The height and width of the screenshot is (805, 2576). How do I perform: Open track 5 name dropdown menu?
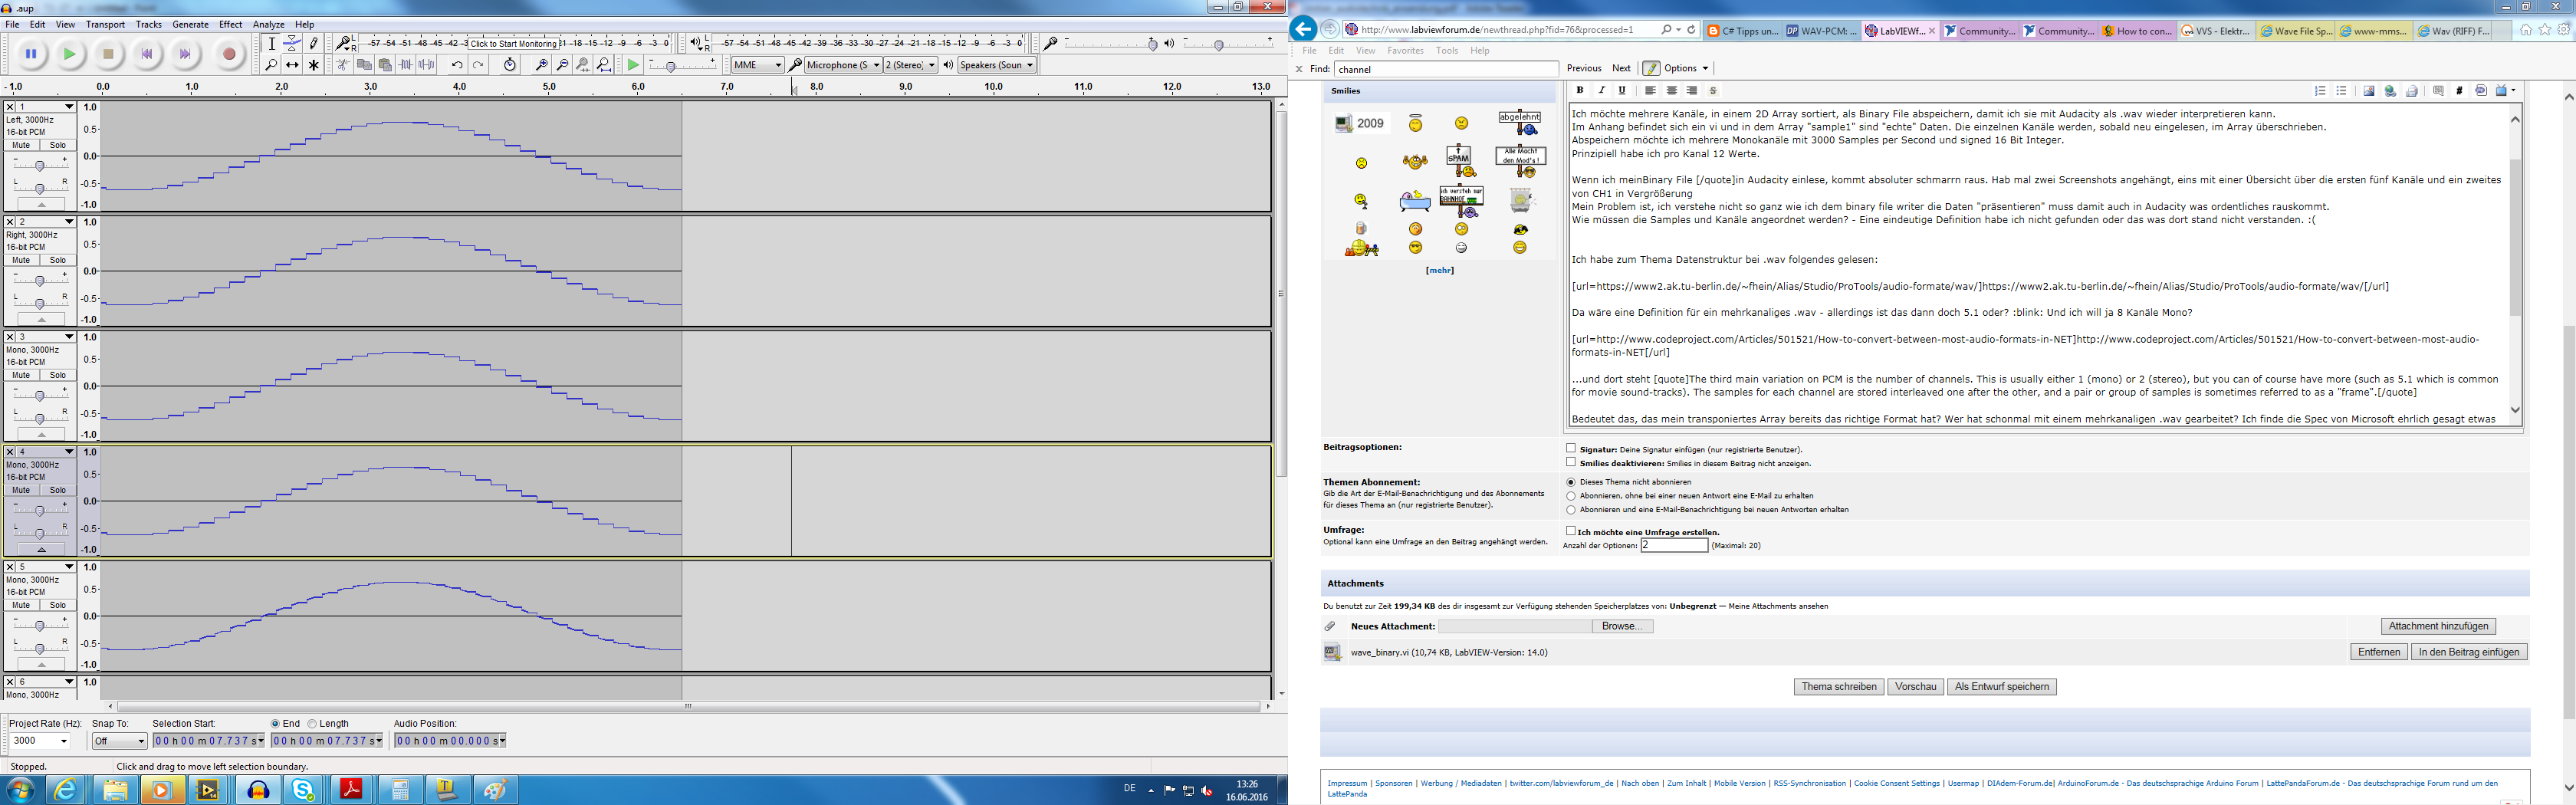(x=47, y=567)
